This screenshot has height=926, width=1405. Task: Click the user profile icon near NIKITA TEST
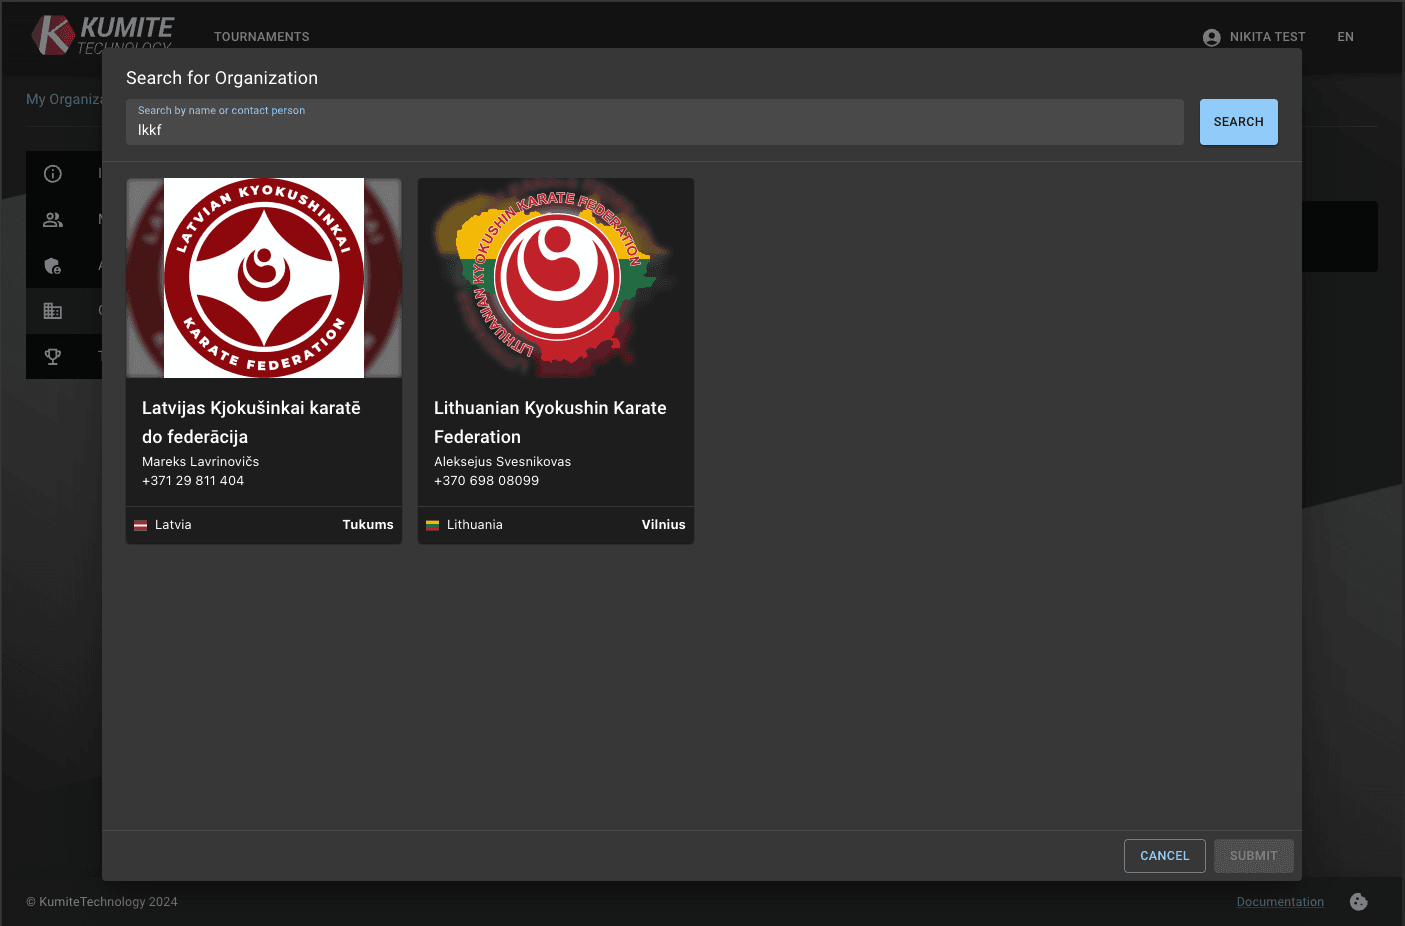point(1211,36)
